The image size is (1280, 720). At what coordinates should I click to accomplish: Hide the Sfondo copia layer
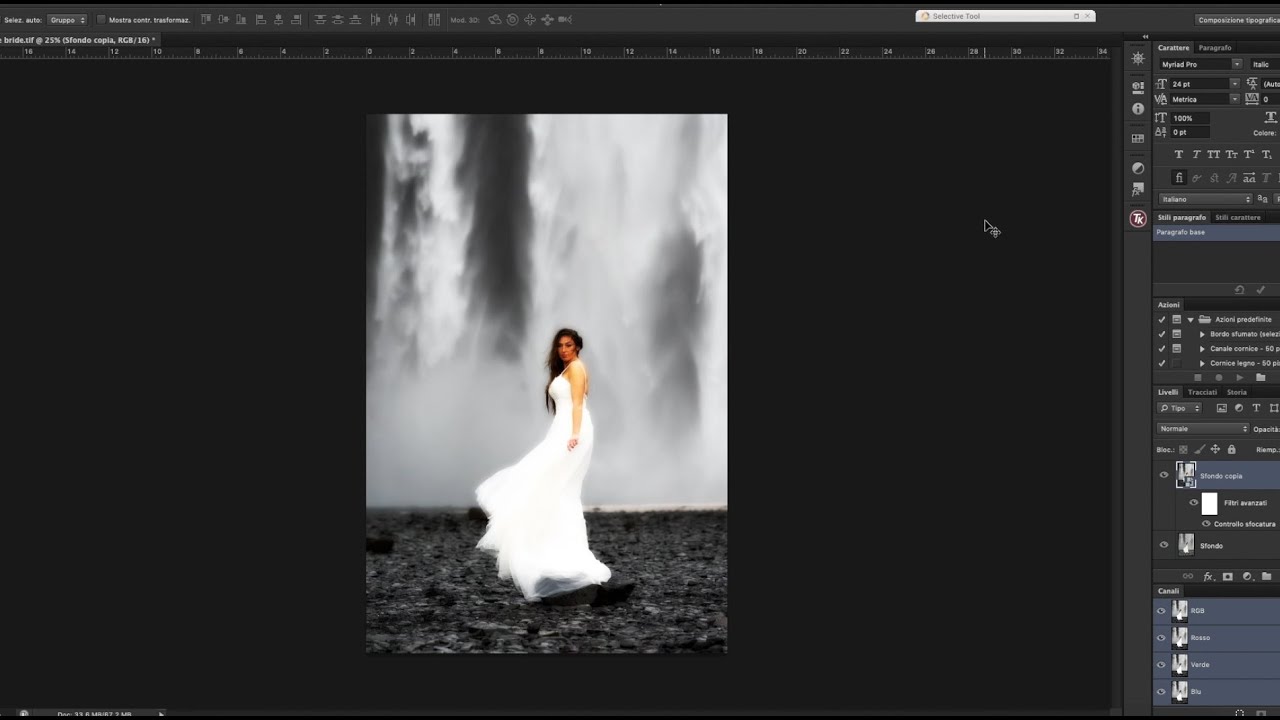(1163, 476)
